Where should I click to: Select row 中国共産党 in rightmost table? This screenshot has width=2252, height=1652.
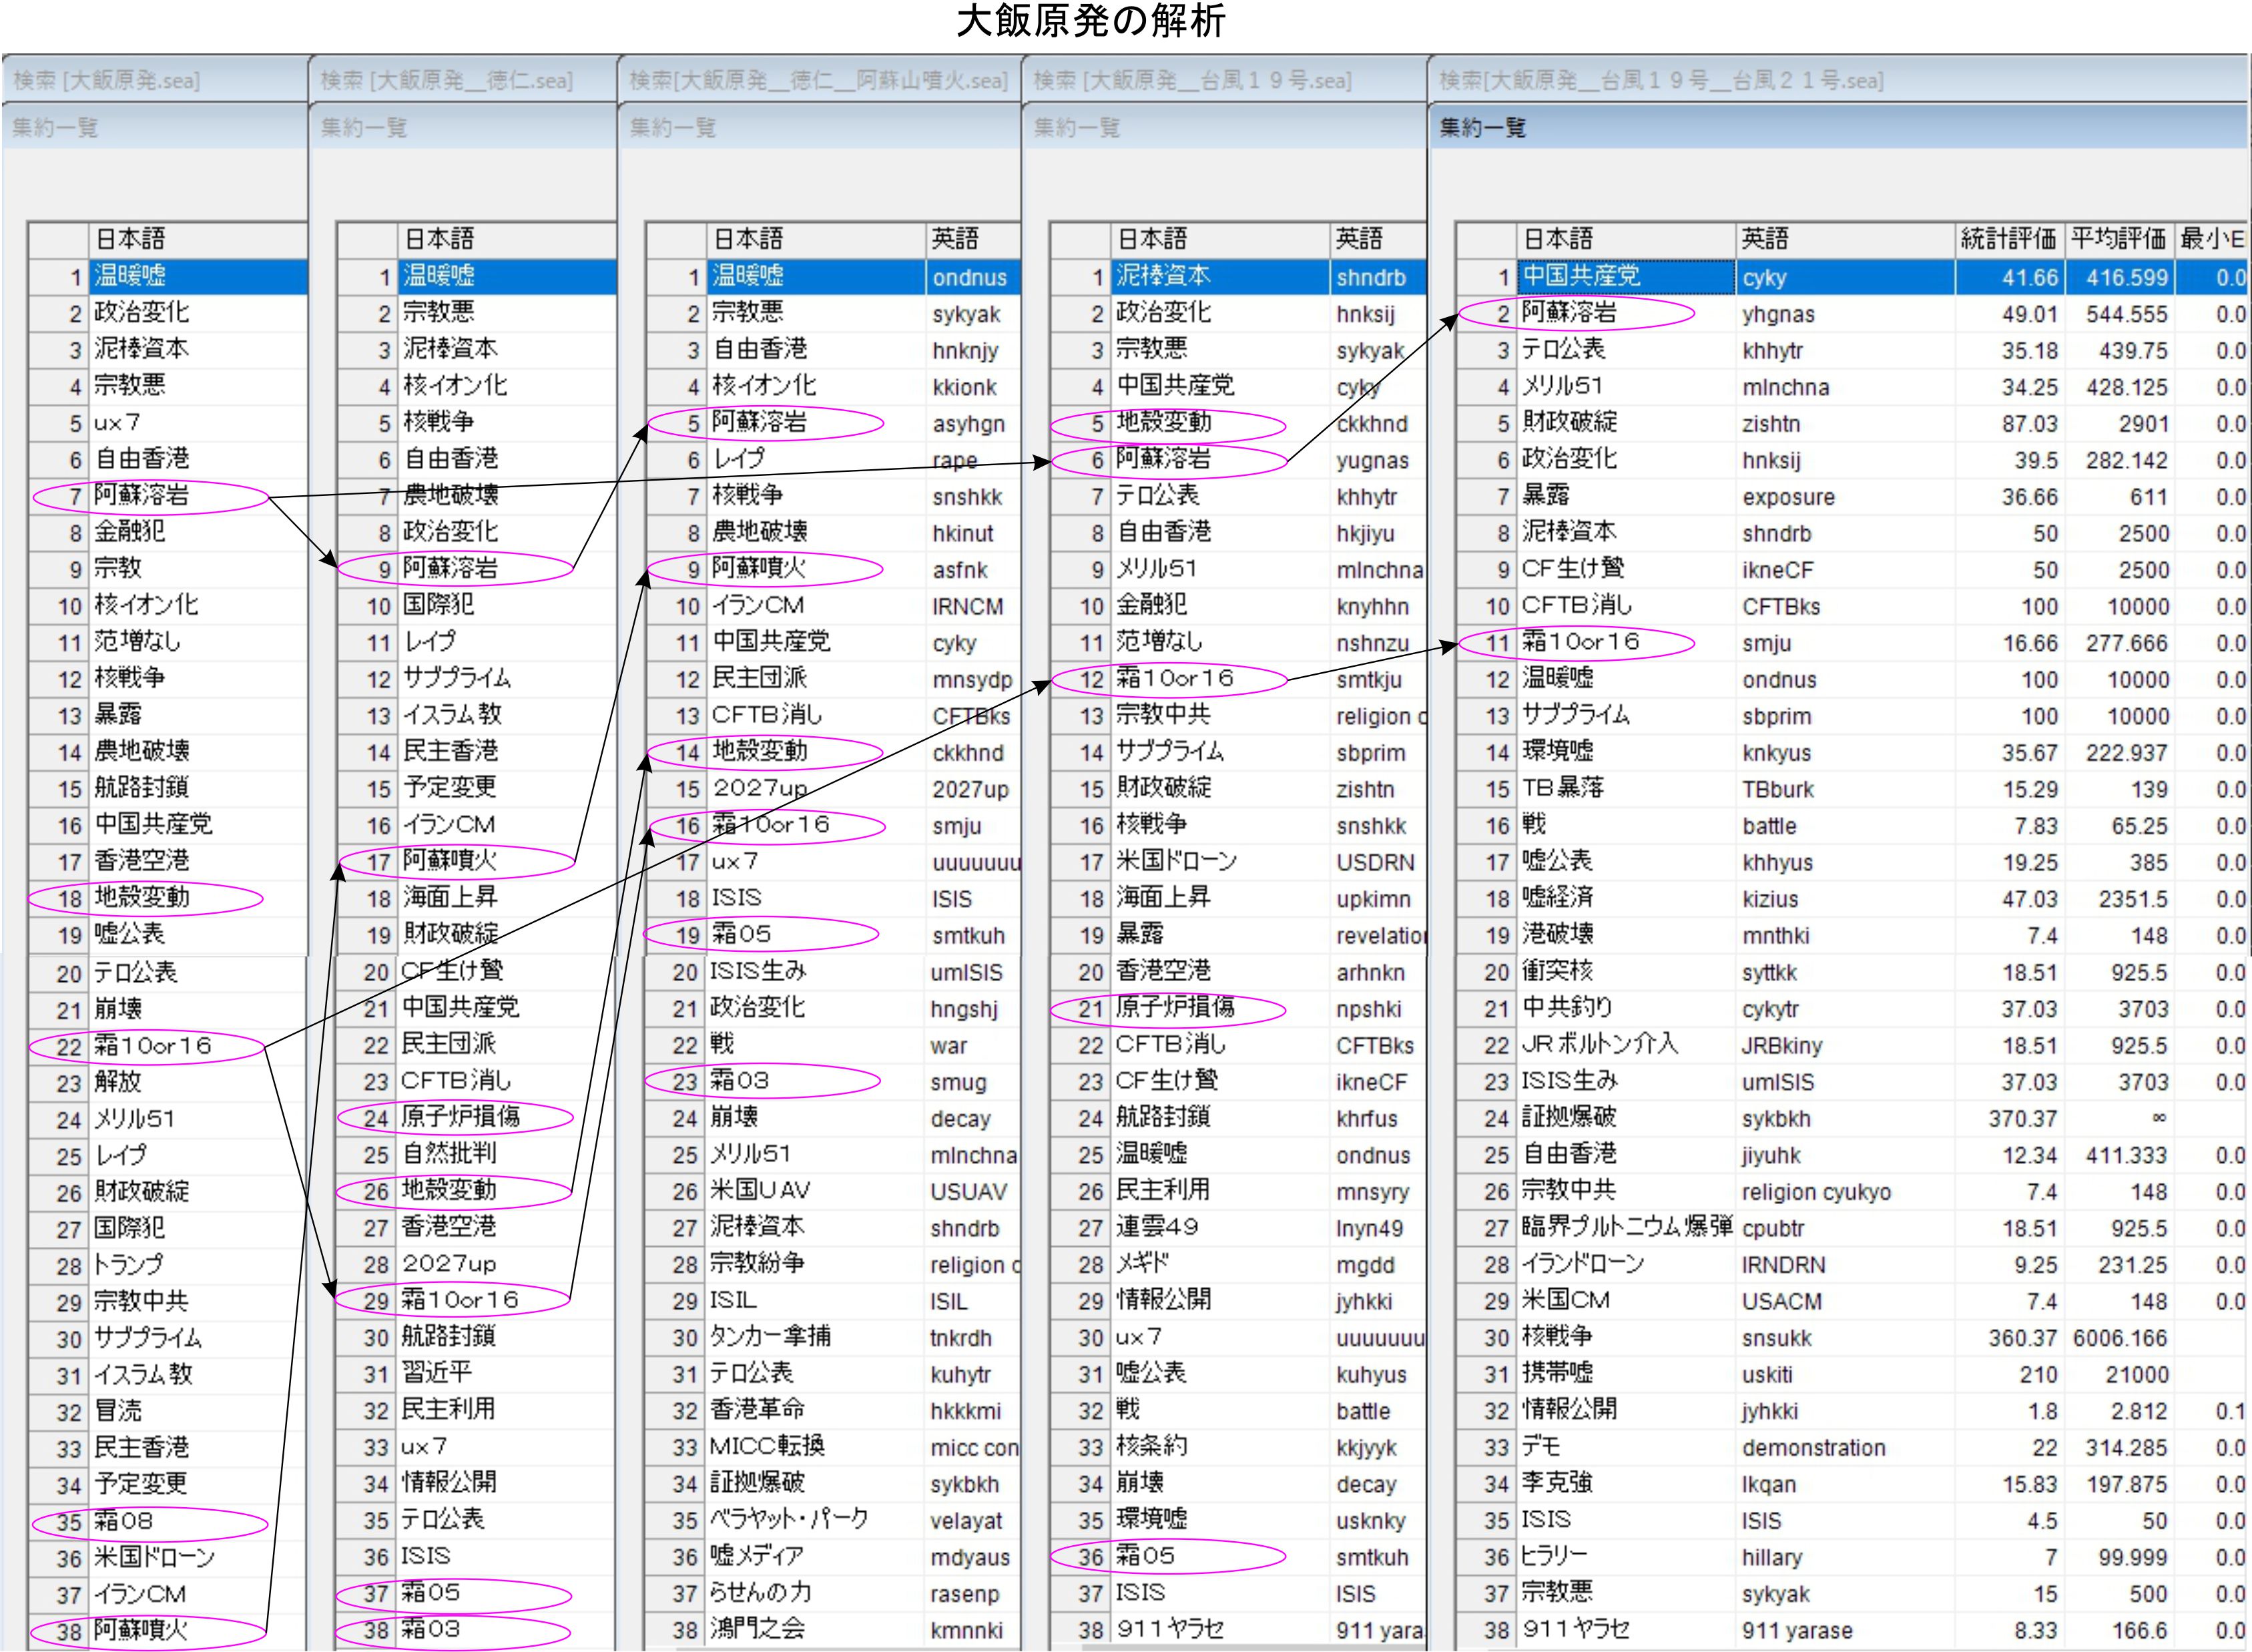(1580, 277)
